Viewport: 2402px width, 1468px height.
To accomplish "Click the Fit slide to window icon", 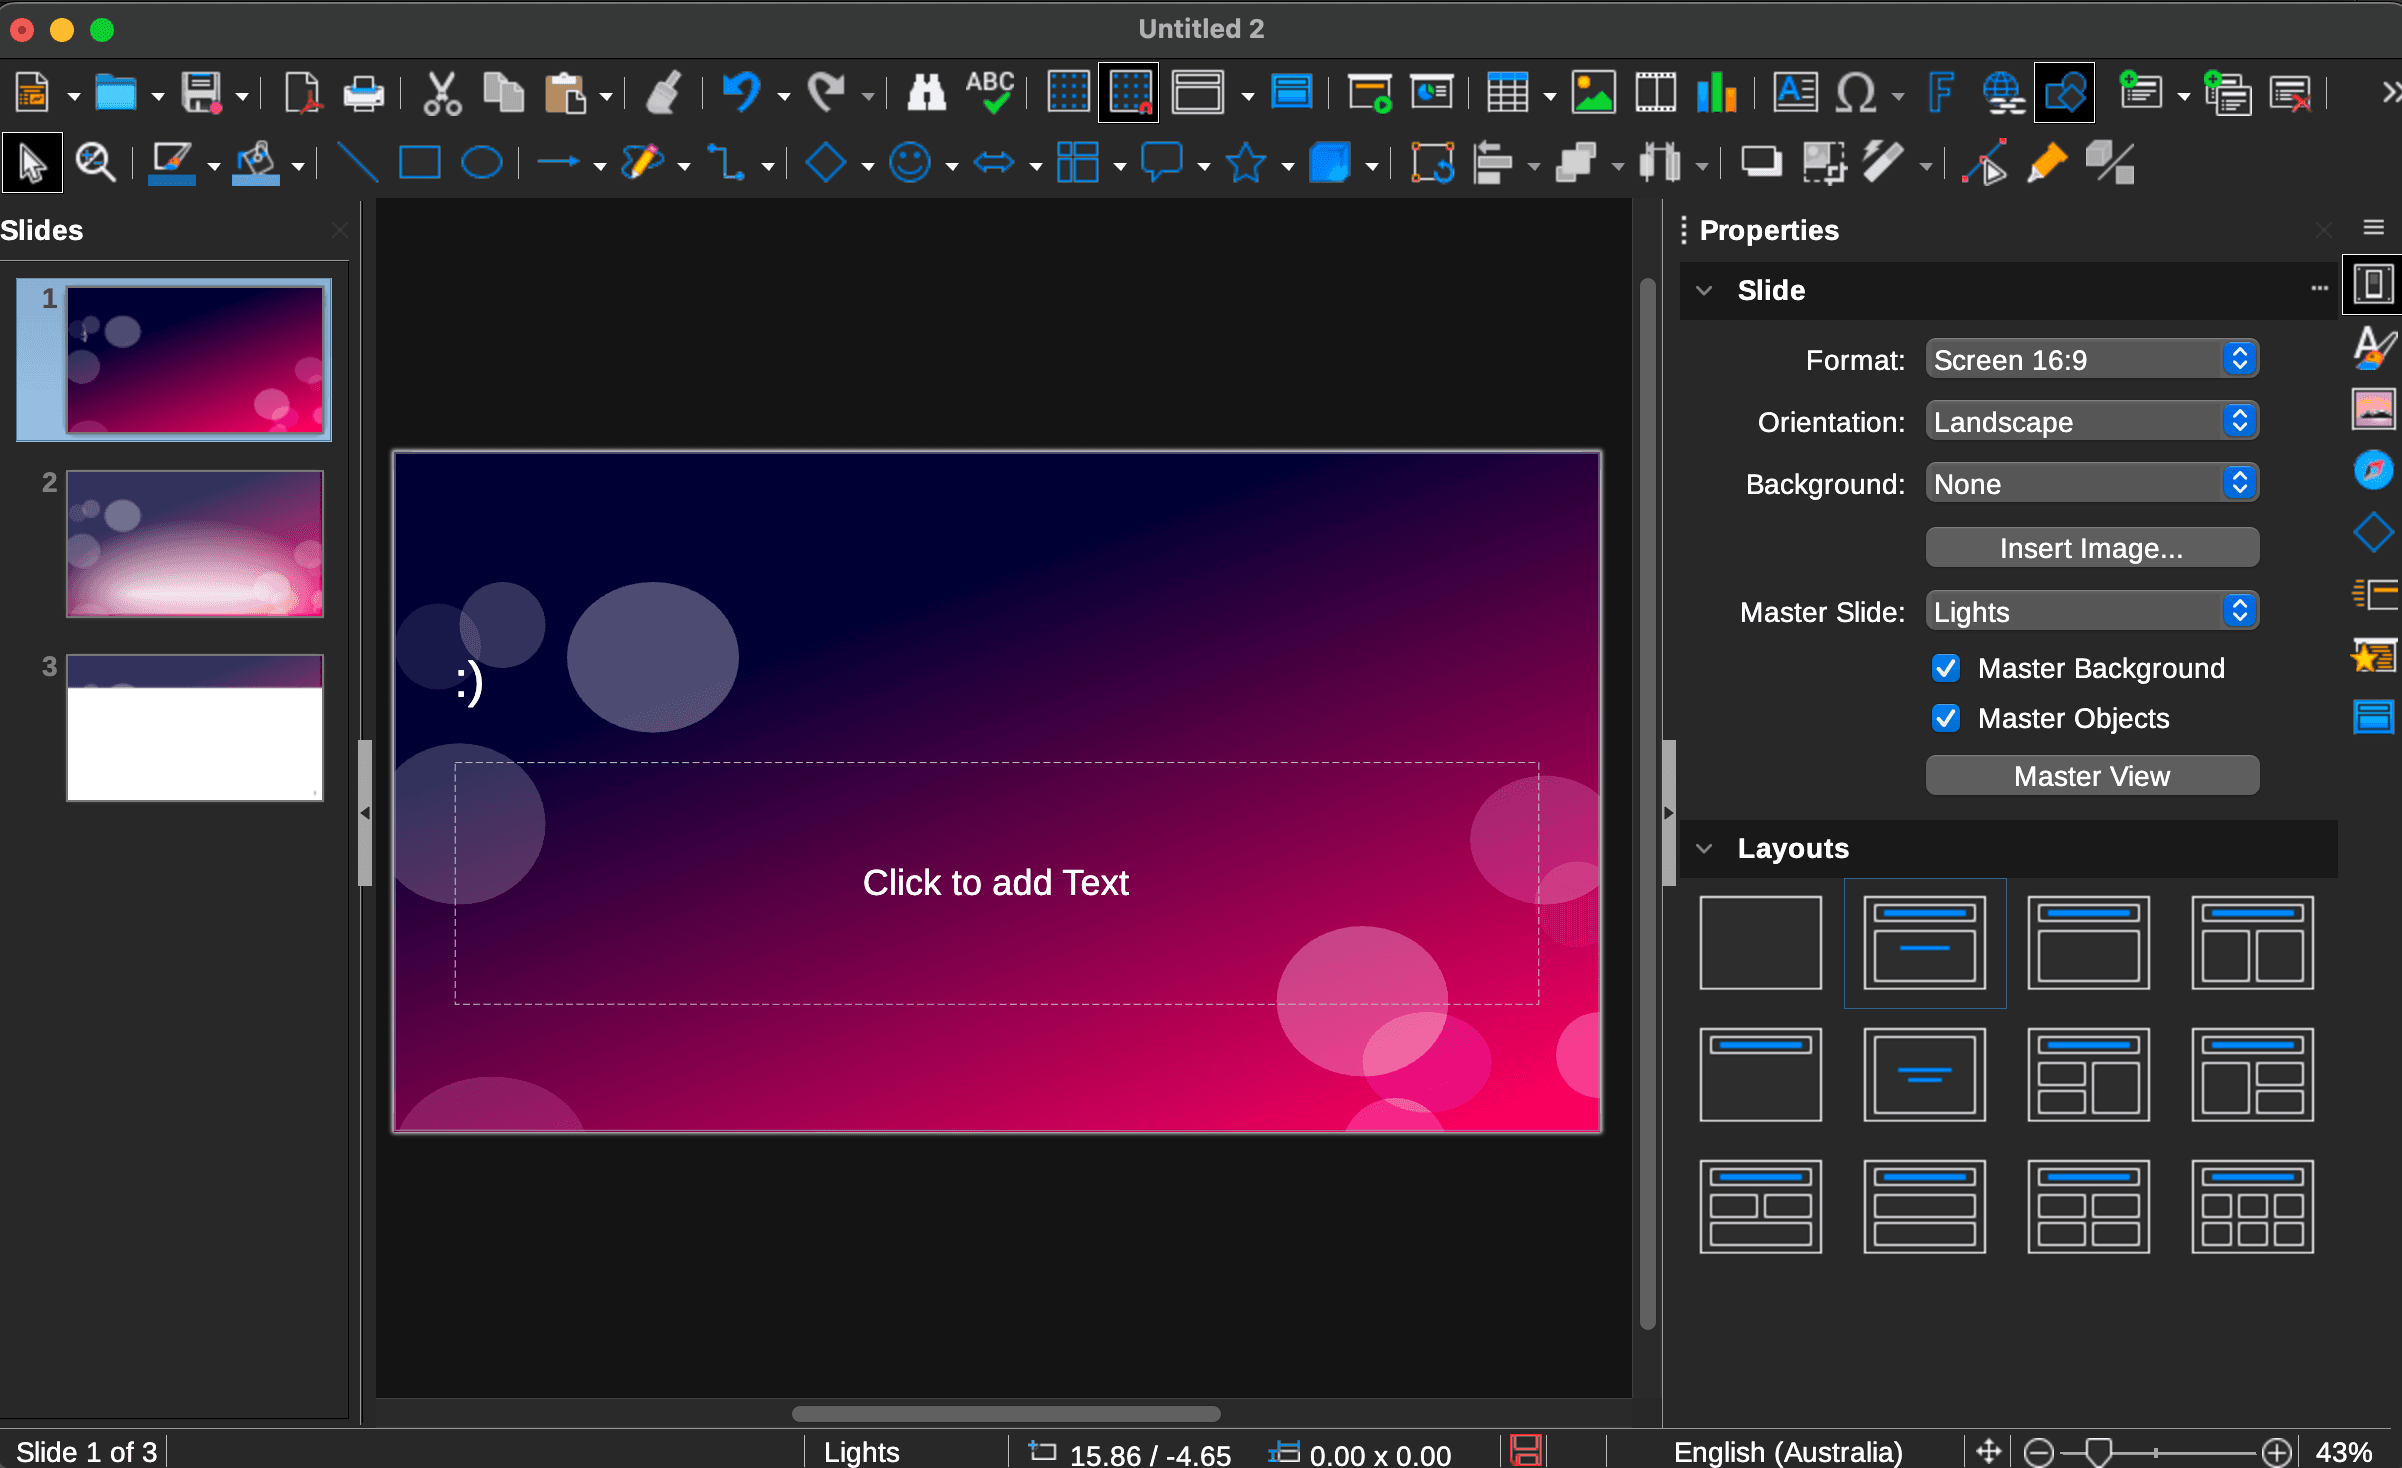I will [1988, 1451].
